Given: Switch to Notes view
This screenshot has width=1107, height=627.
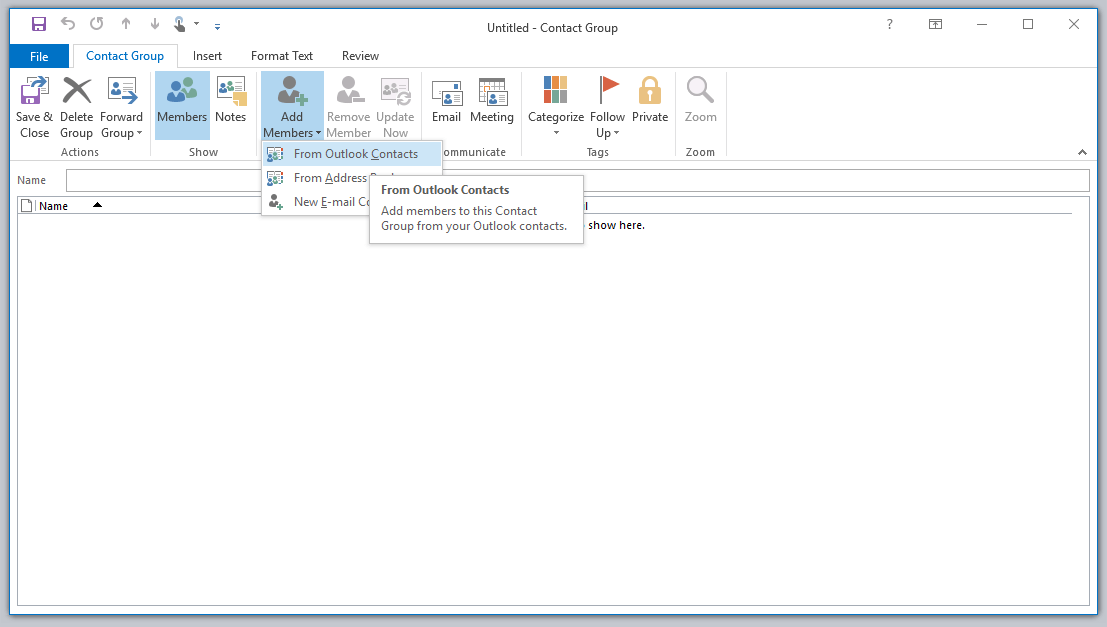Looking at the screenshot, I should point(231,106).
